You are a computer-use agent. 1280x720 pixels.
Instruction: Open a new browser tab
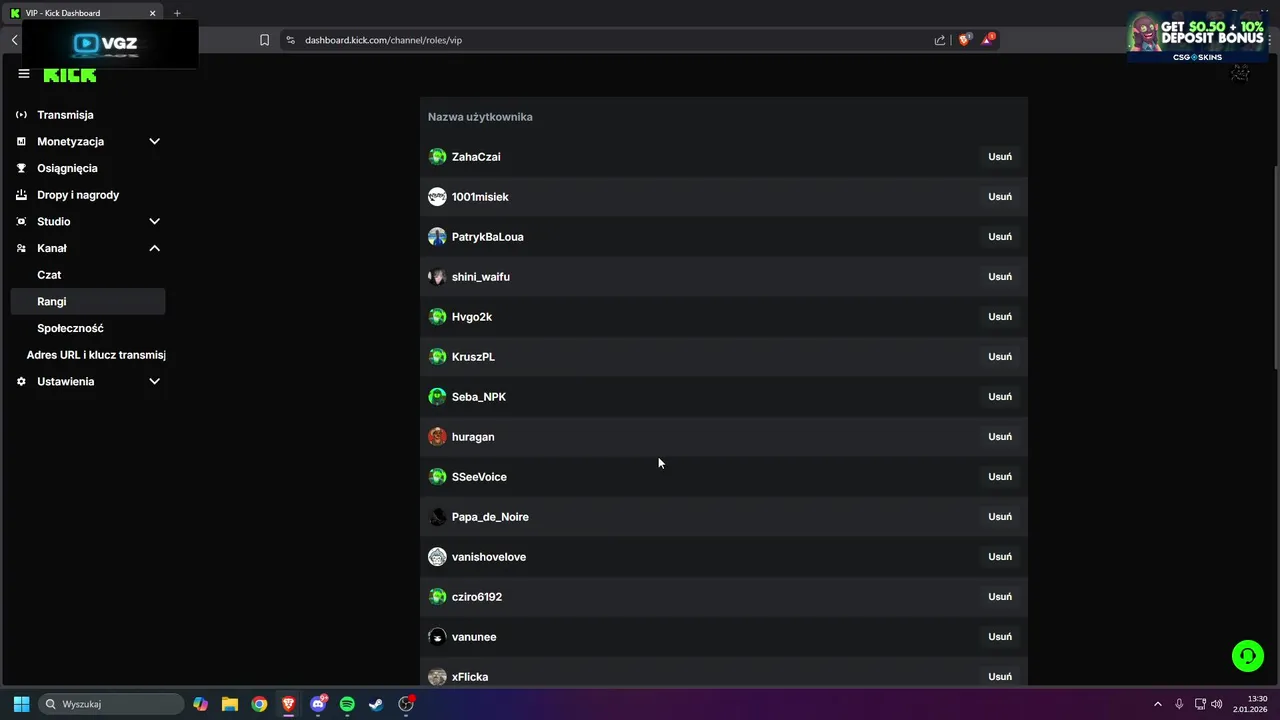[177, 13]
